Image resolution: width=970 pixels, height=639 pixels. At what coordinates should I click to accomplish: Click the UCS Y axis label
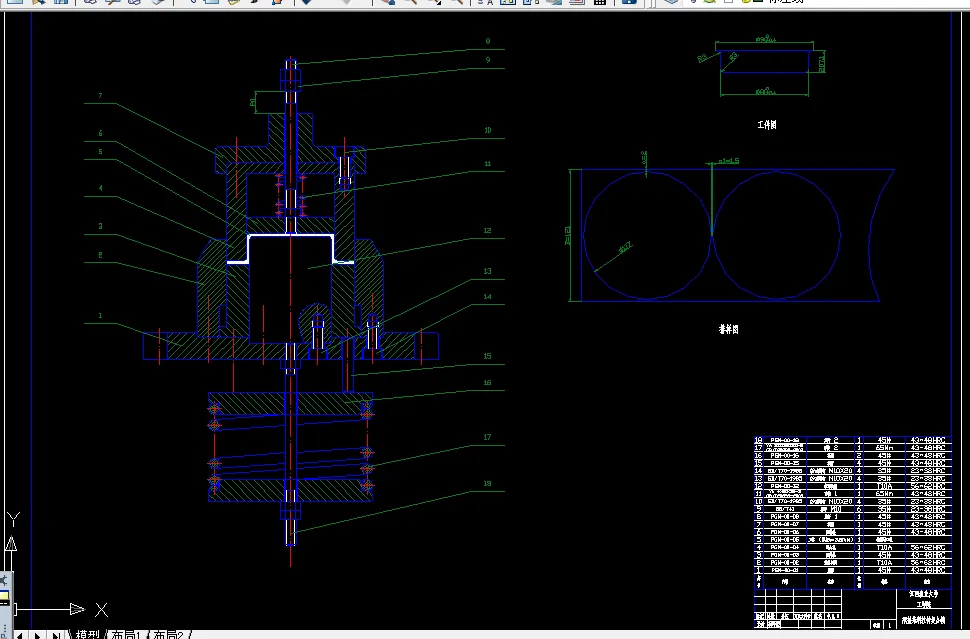tap(14, 519)
